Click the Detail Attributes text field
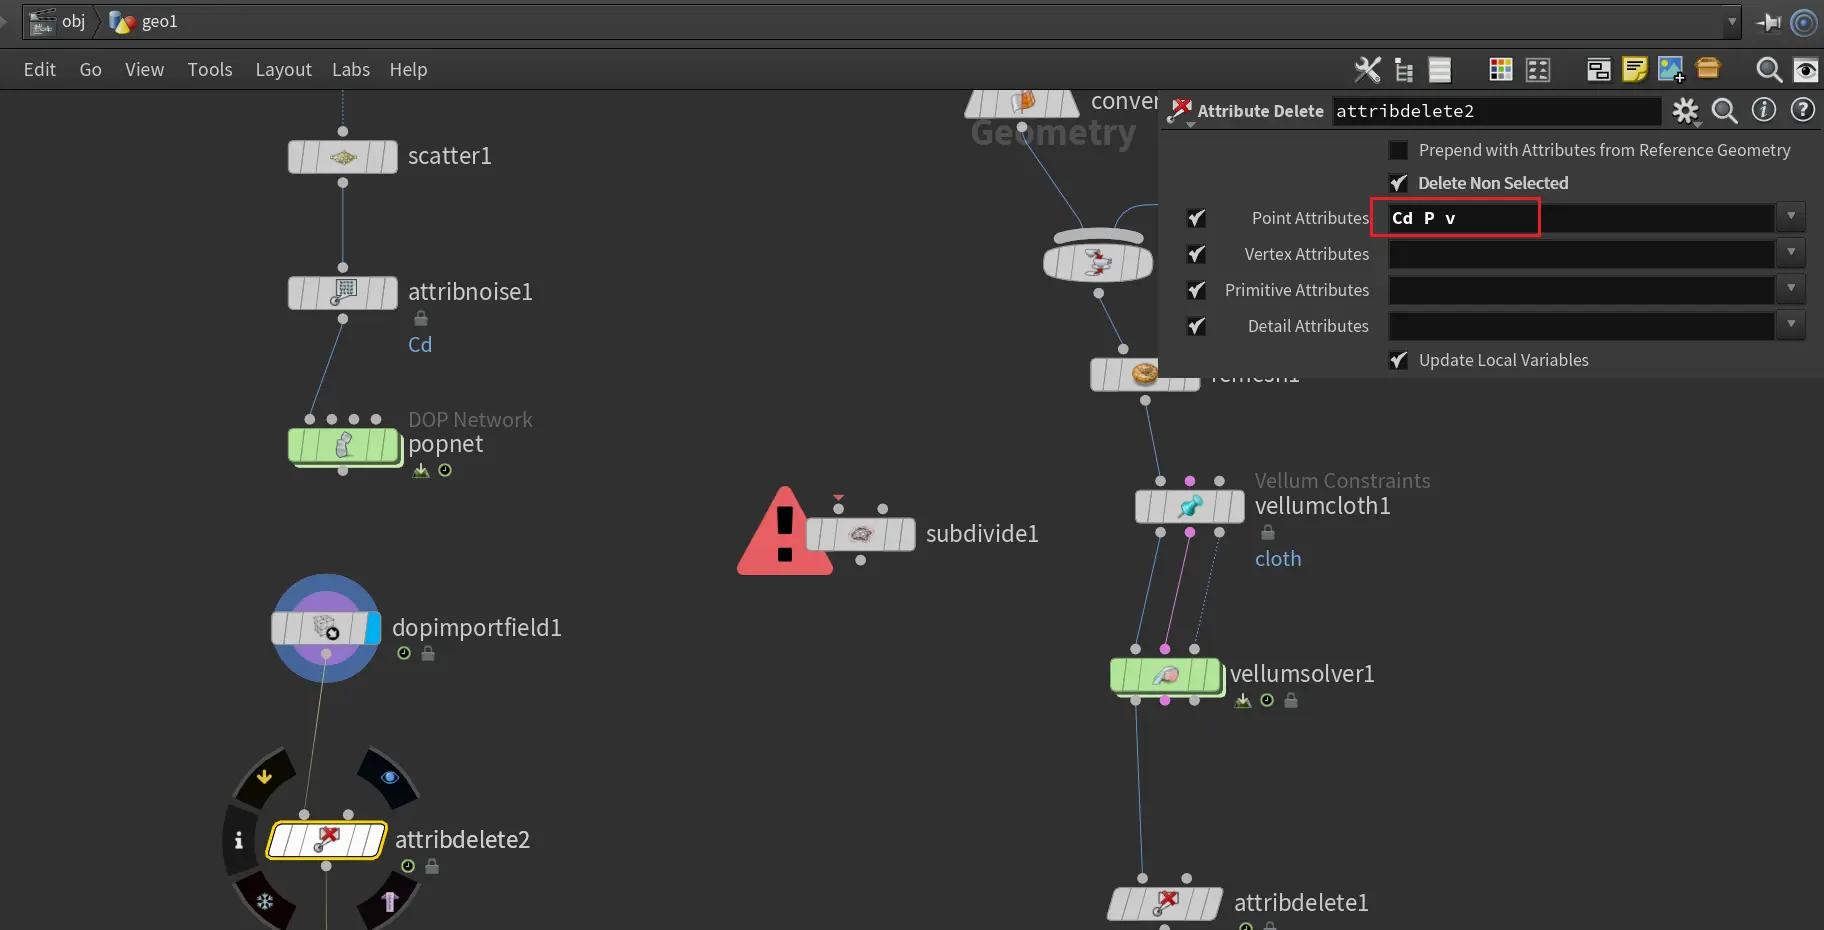 point(1581,326)
